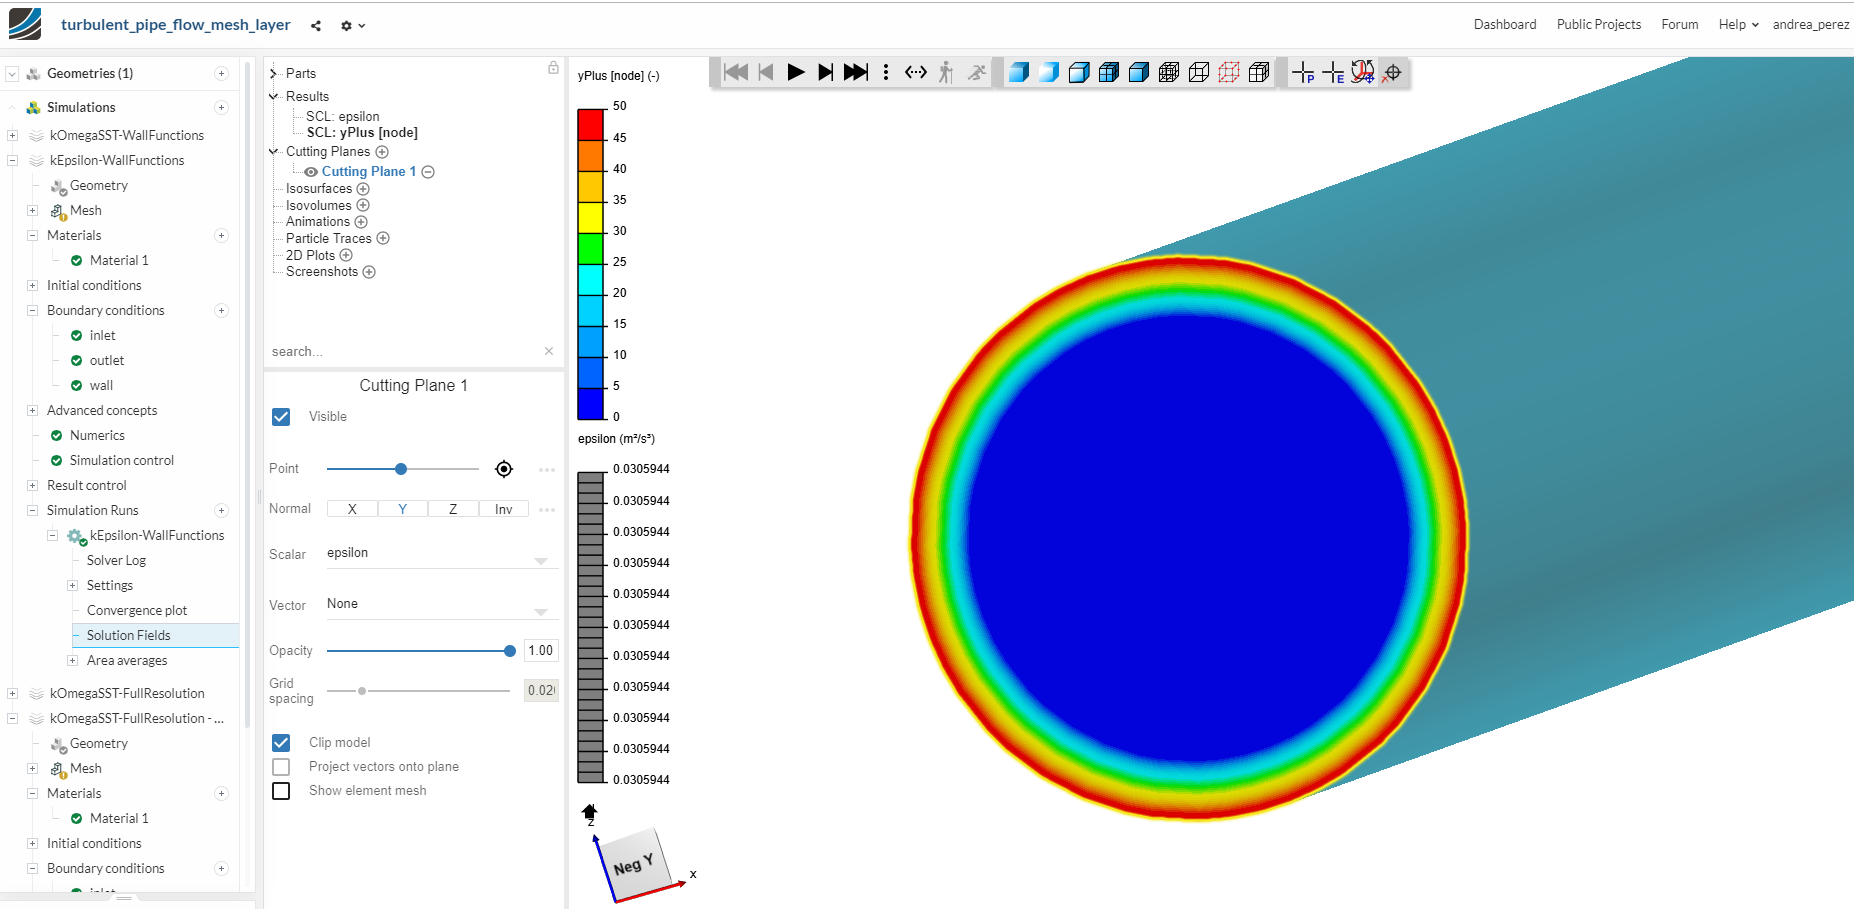Expand the kOmegaSST-WallFunctions simulation
This screenshot has height=909, width=1854.
coord(12,135)
